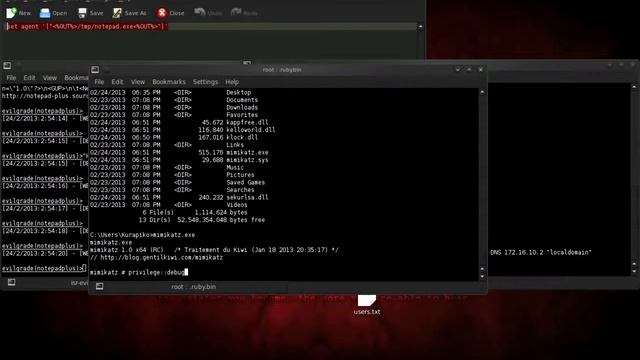Click the kelloworld.dll entry in the listing
The width and height of the screenshot is (640, 360).
[251, 130]
